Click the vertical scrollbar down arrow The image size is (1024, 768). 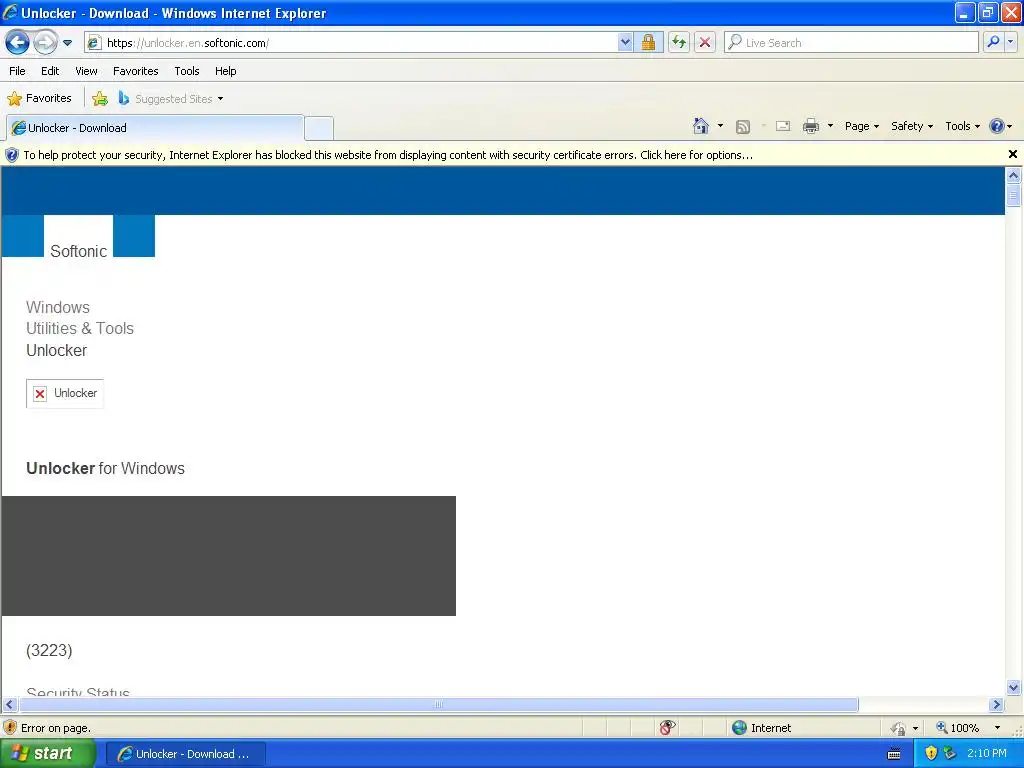[1013, 687]
